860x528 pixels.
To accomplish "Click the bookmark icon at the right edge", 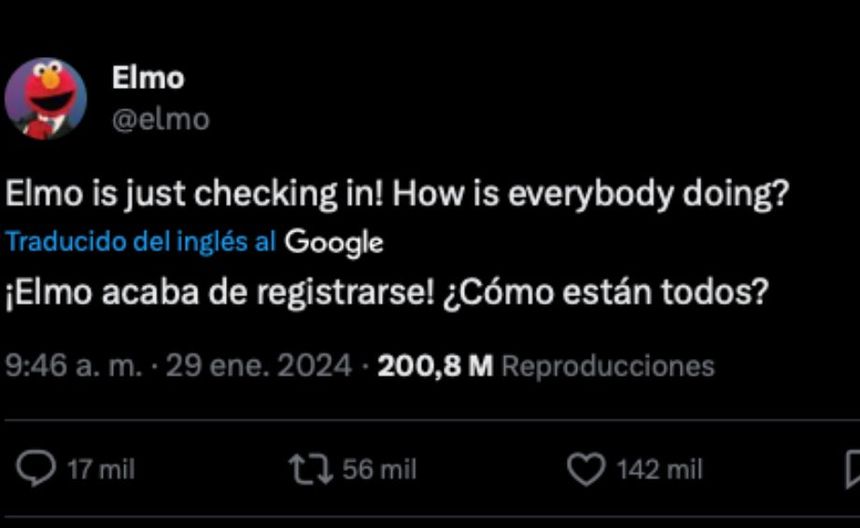I will 852,469.
